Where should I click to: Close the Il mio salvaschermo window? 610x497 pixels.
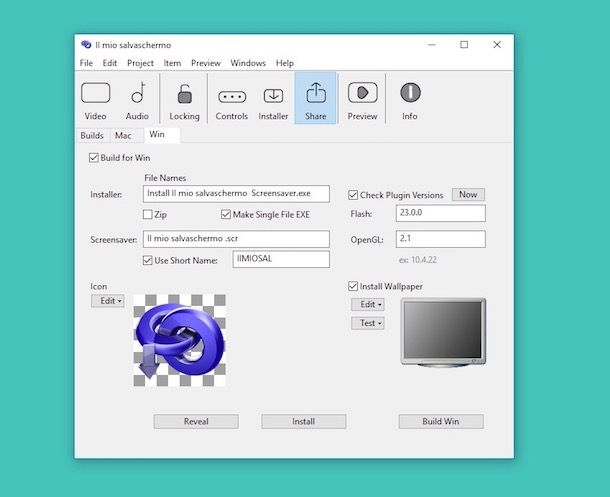click(497, 45)
